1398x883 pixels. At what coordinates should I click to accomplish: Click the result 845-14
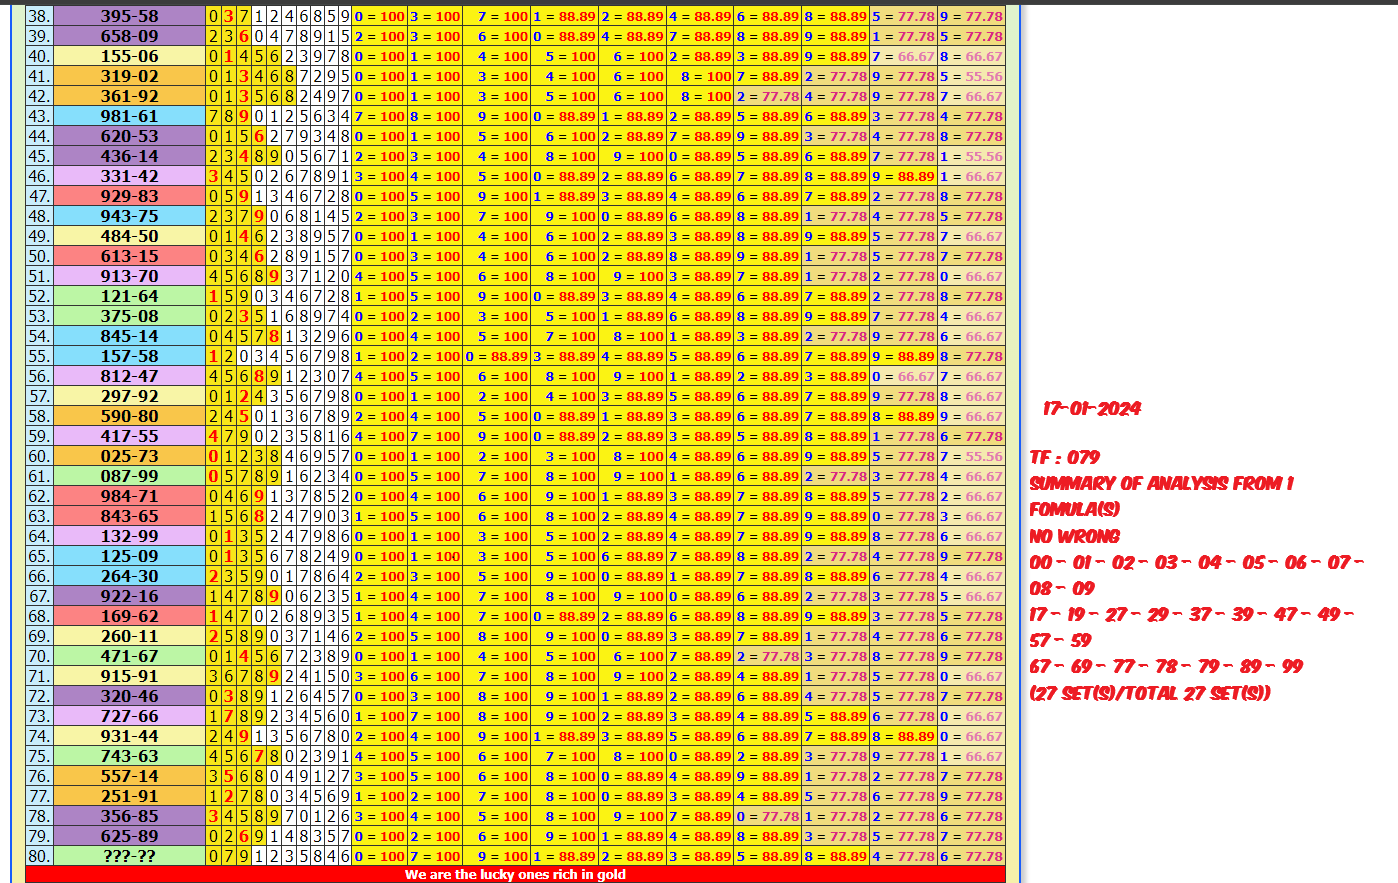point(129,336)
